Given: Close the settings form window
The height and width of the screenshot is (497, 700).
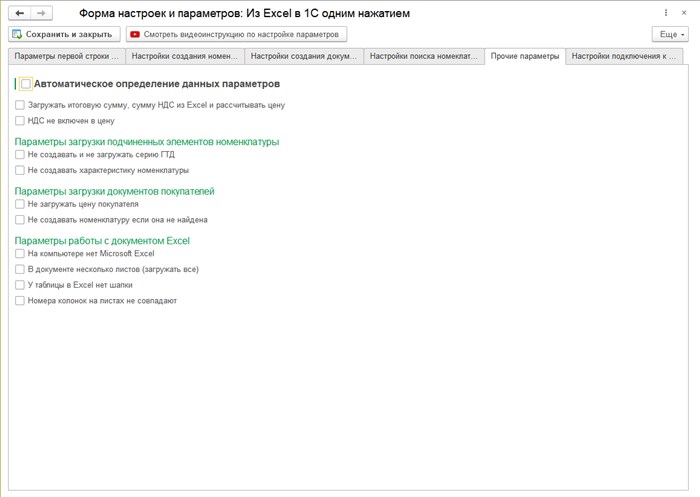Looking at the screenshot, I should click(684, 13).
